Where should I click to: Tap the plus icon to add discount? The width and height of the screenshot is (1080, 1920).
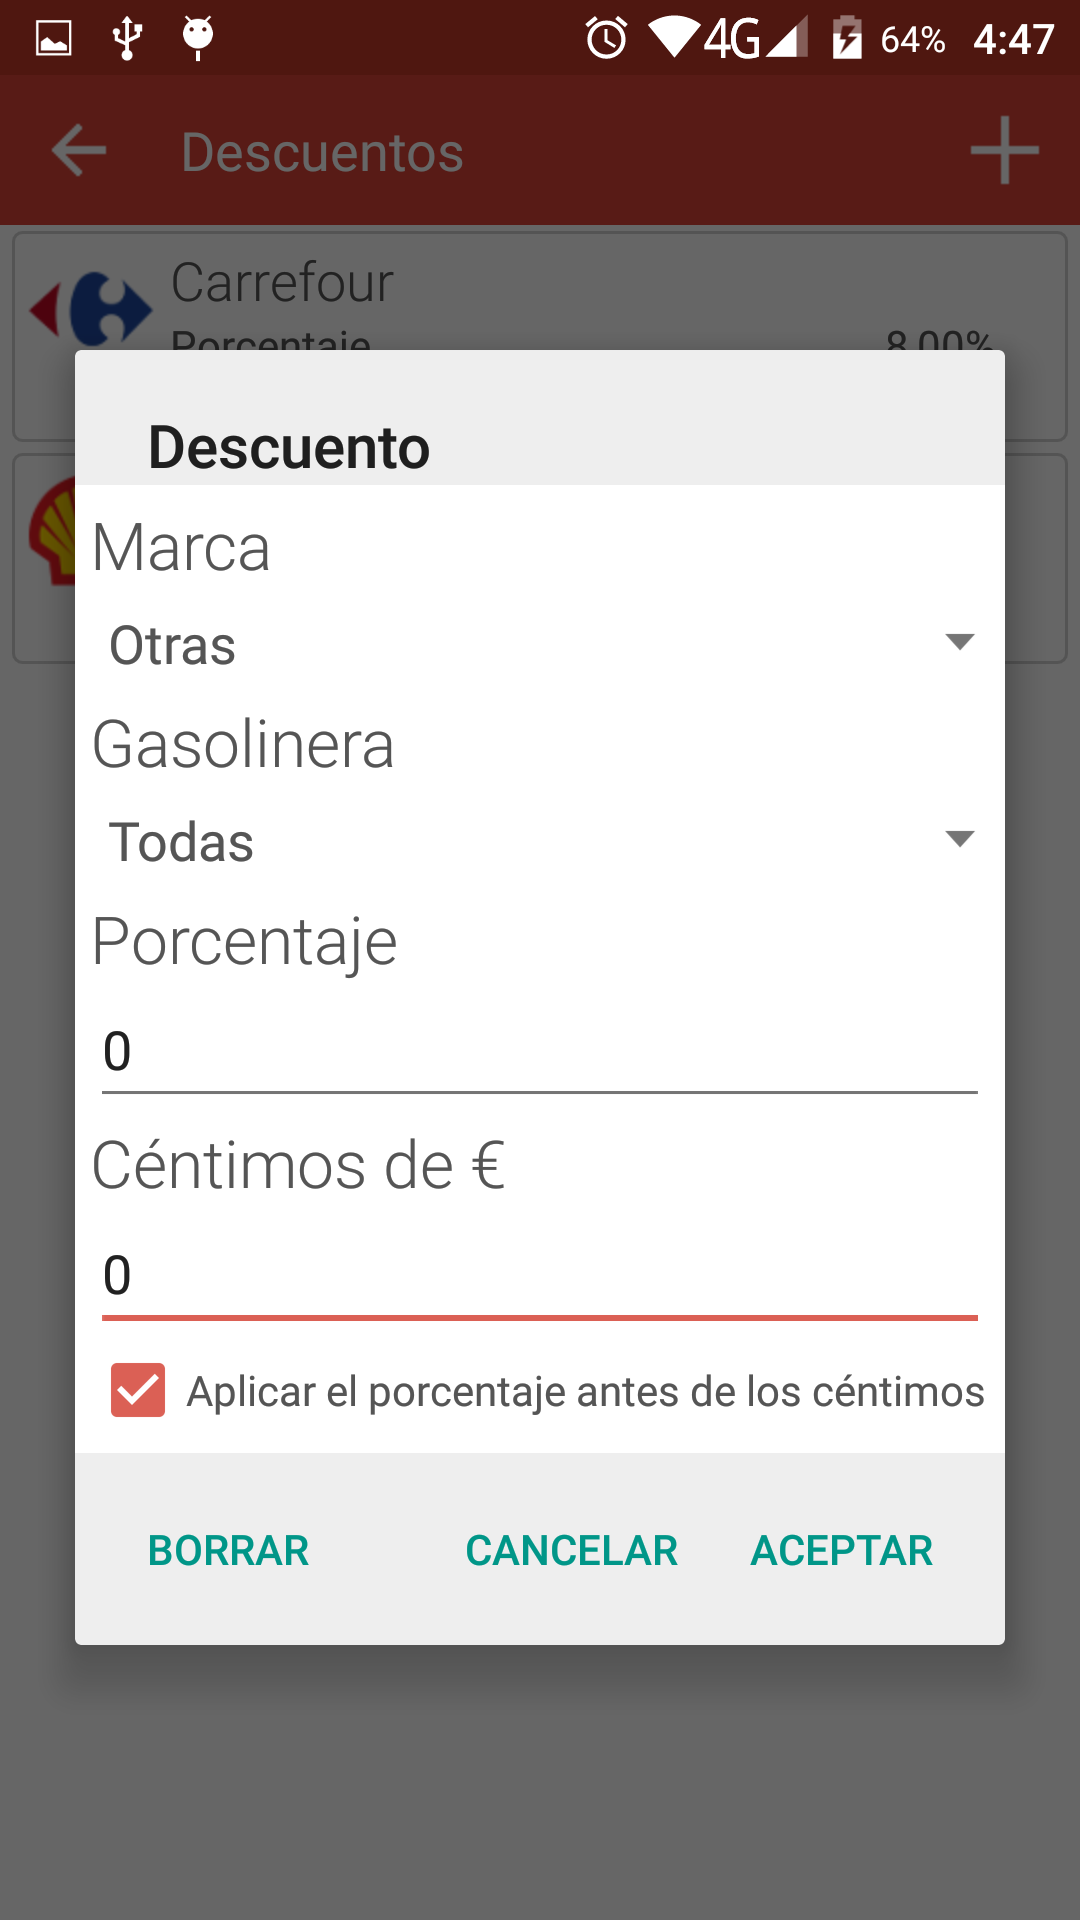point(1004,151)
